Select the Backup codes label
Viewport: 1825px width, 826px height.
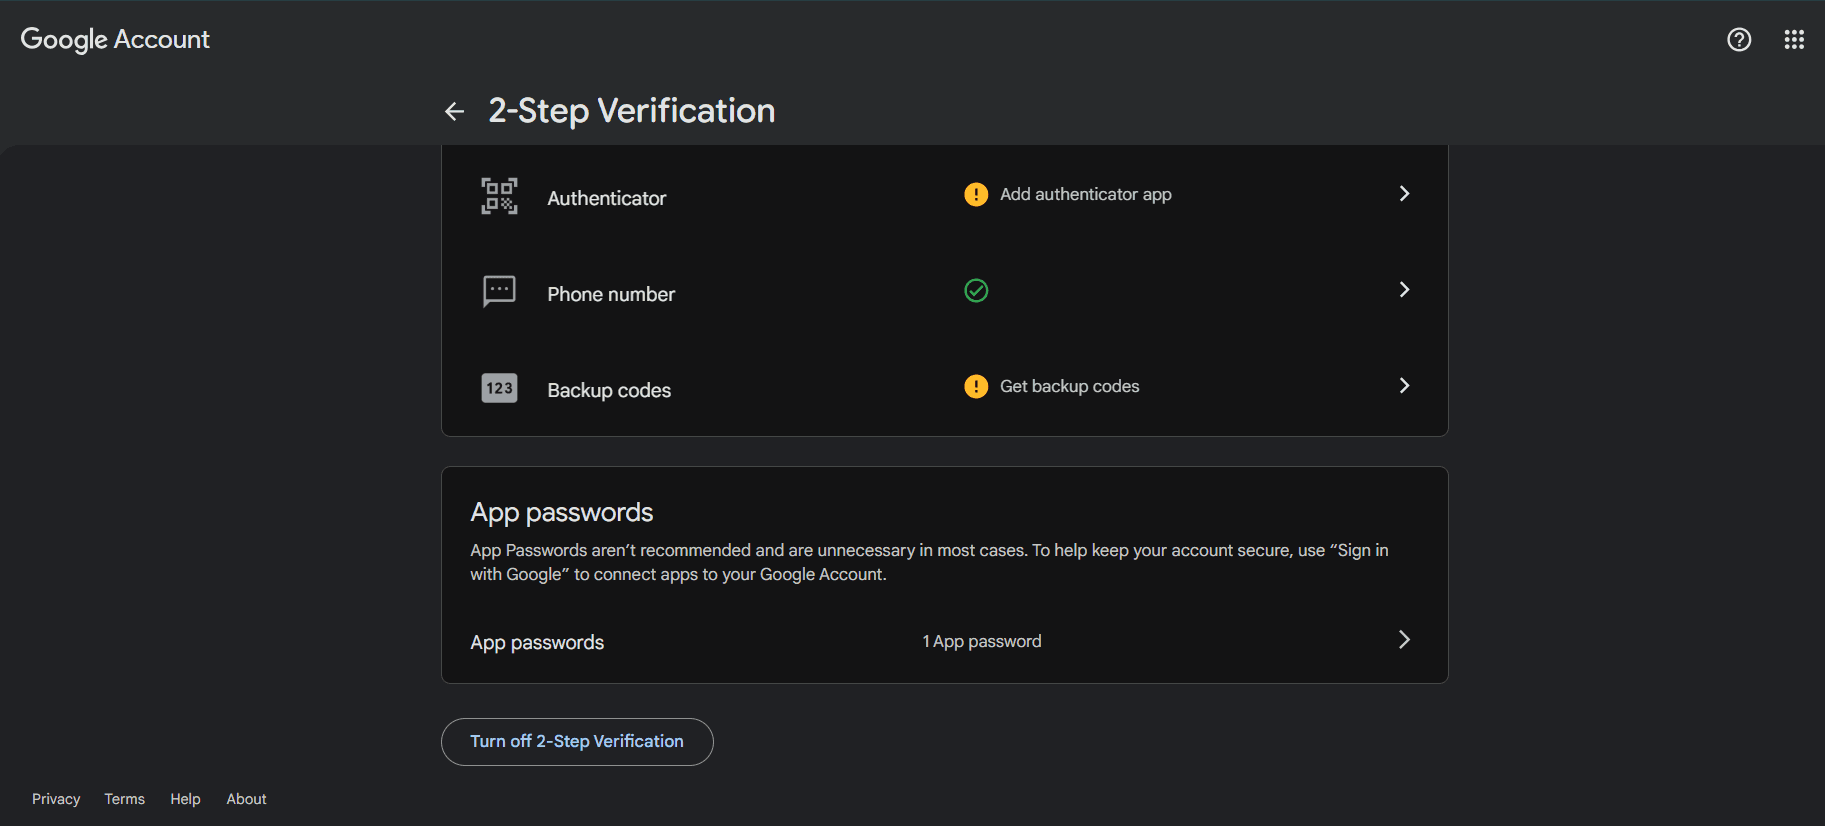point(609,390)
